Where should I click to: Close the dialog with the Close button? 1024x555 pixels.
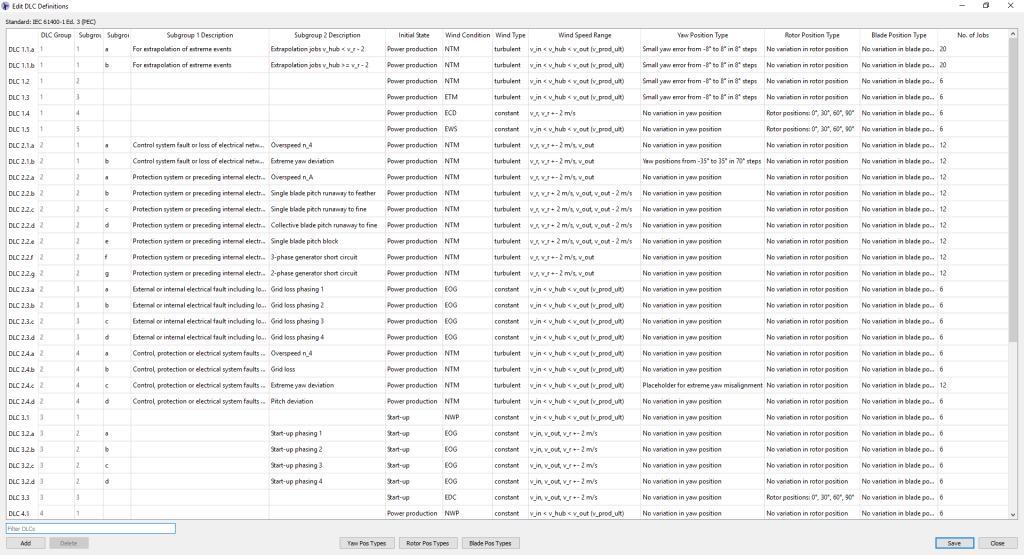click(x=997, y=543)
